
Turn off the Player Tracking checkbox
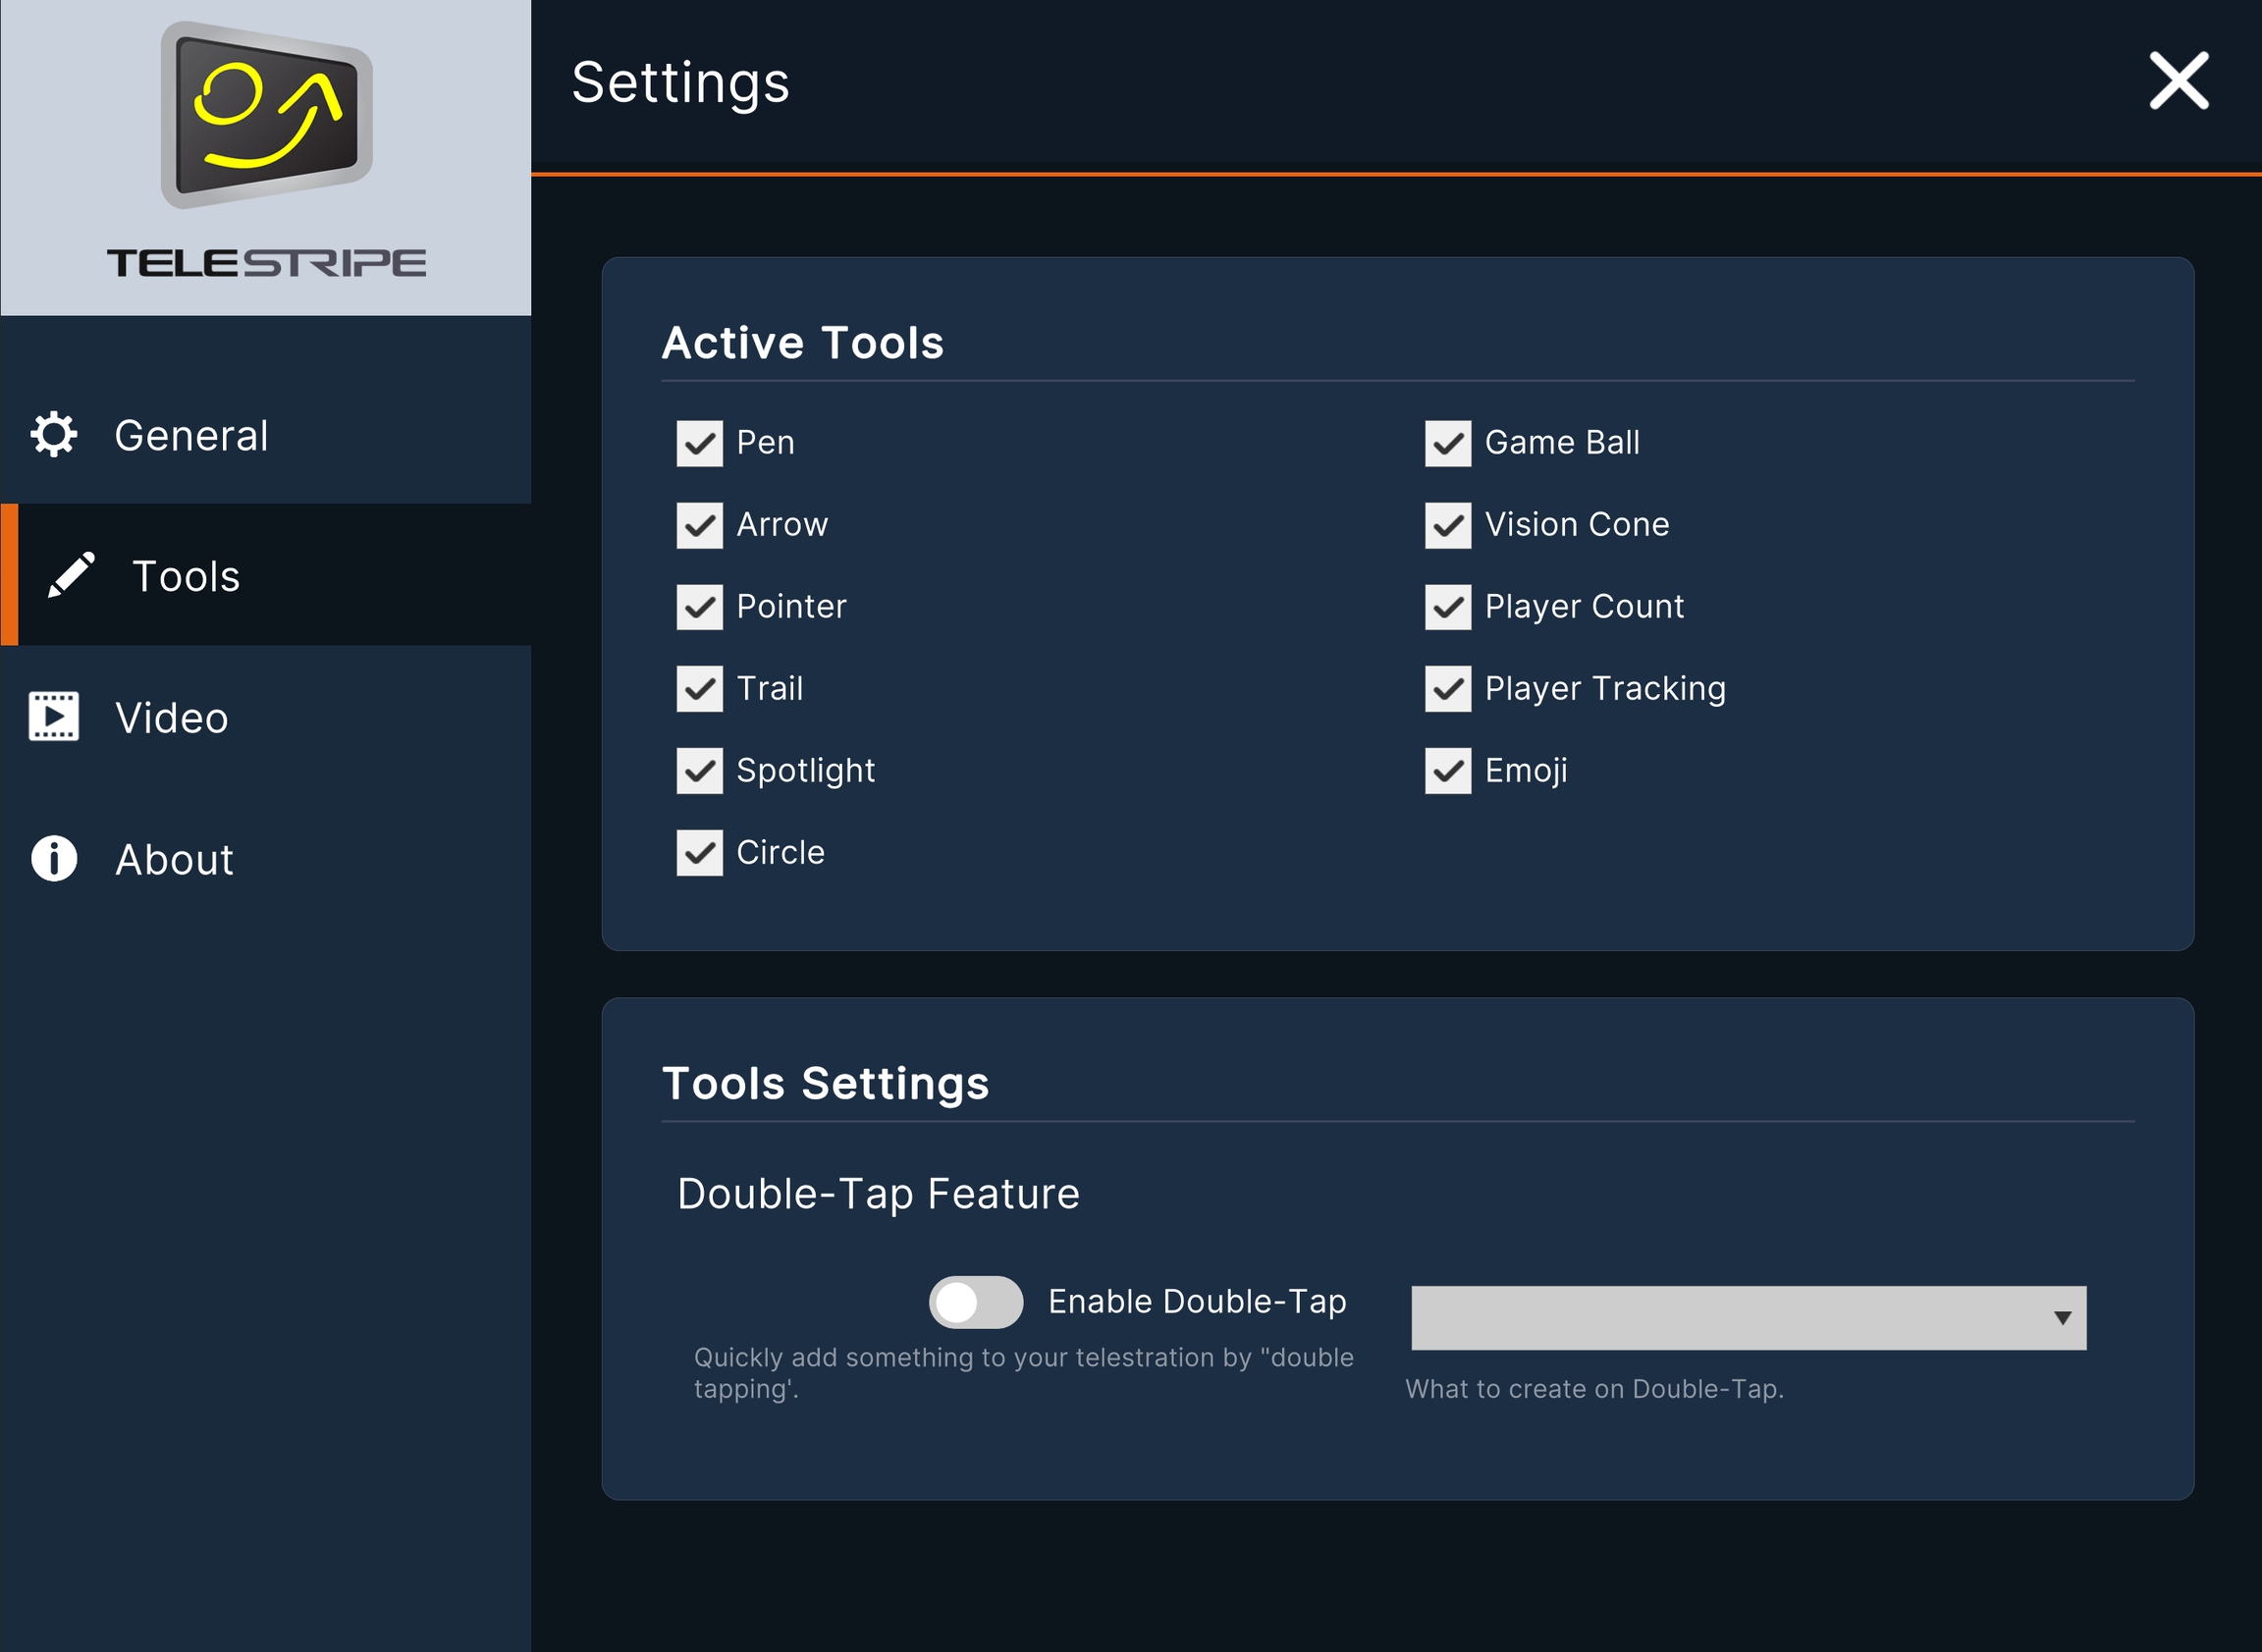[1447, 689]
